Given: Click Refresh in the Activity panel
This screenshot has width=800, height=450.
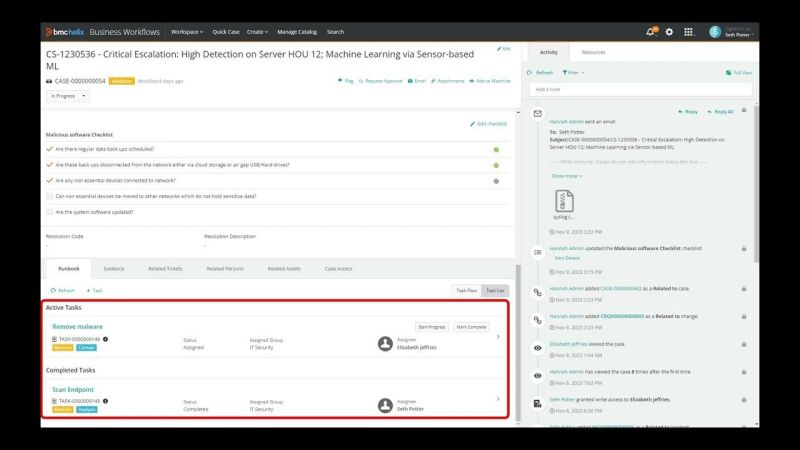Looking at the screenshot, I should 540,72.
